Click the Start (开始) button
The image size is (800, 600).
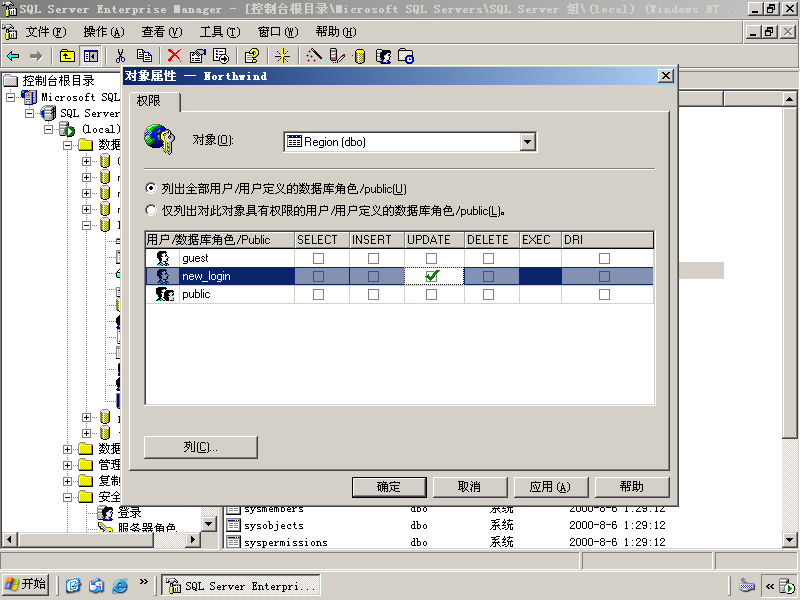pyautogui.click(x=26, y=584)
